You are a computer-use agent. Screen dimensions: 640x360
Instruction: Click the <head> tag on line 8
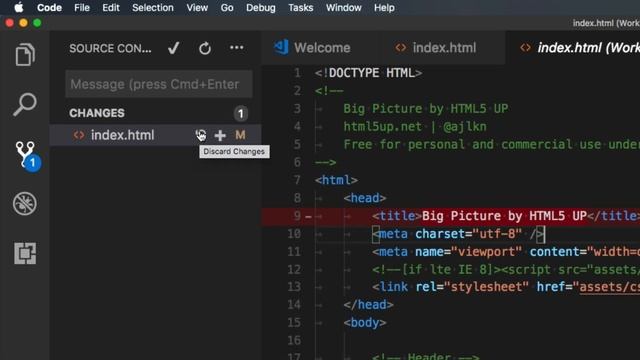(364, 198)
